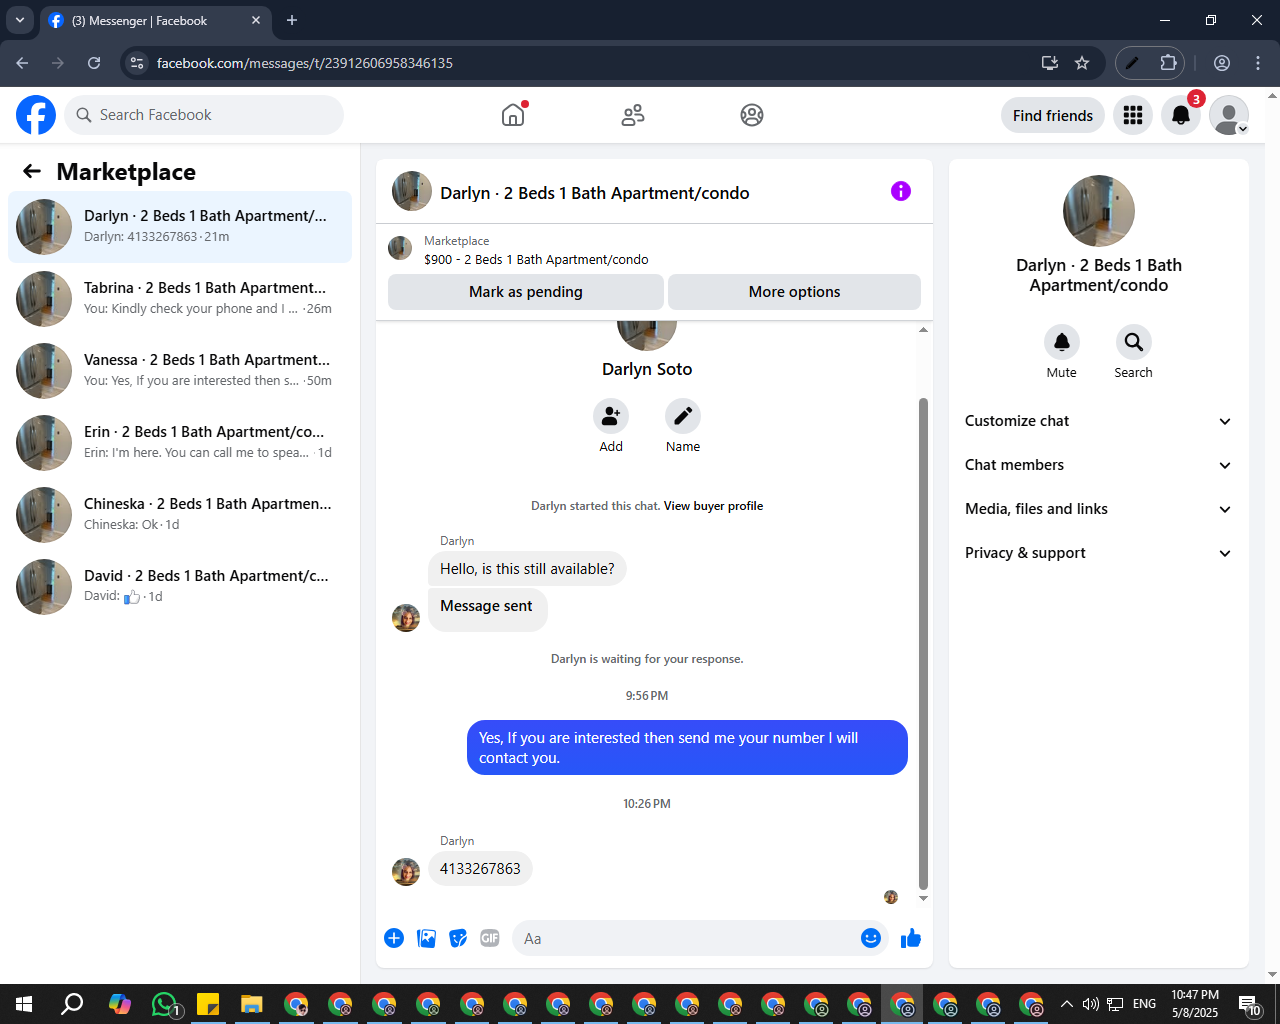Open notifications bell with 3 badge

(1181, 115)
